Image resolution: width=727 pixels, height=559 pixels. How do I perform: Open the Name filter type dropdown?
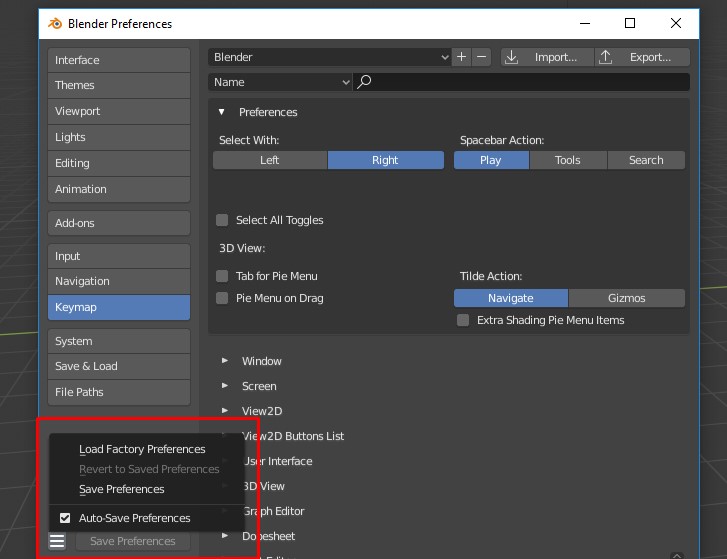pyautogui.click(x=280, y=82)
